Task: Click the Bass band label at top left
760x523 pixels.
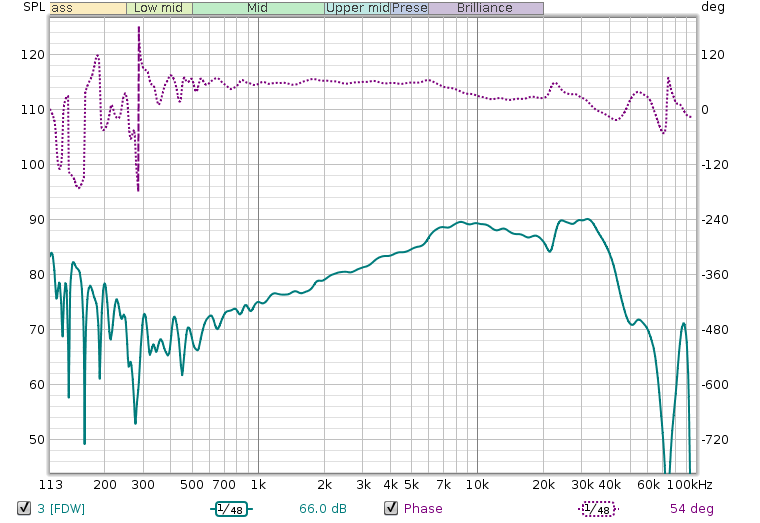Action: click(88, 8)
